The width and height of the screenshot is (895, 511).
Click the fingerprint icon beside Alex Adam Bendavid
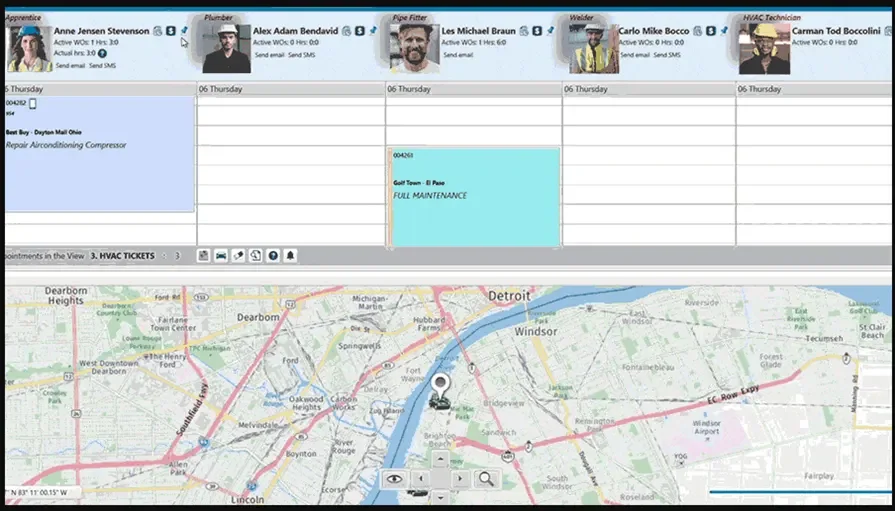[346, 31]
